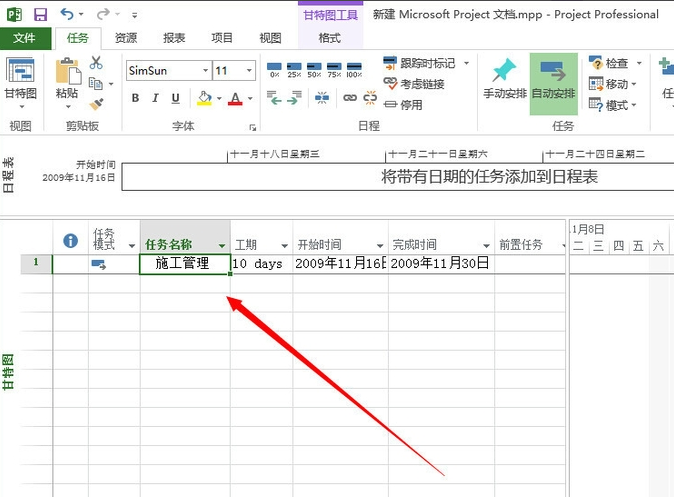
Task: Switch to the 报表 ribbon tab
Action: point(174,38)
